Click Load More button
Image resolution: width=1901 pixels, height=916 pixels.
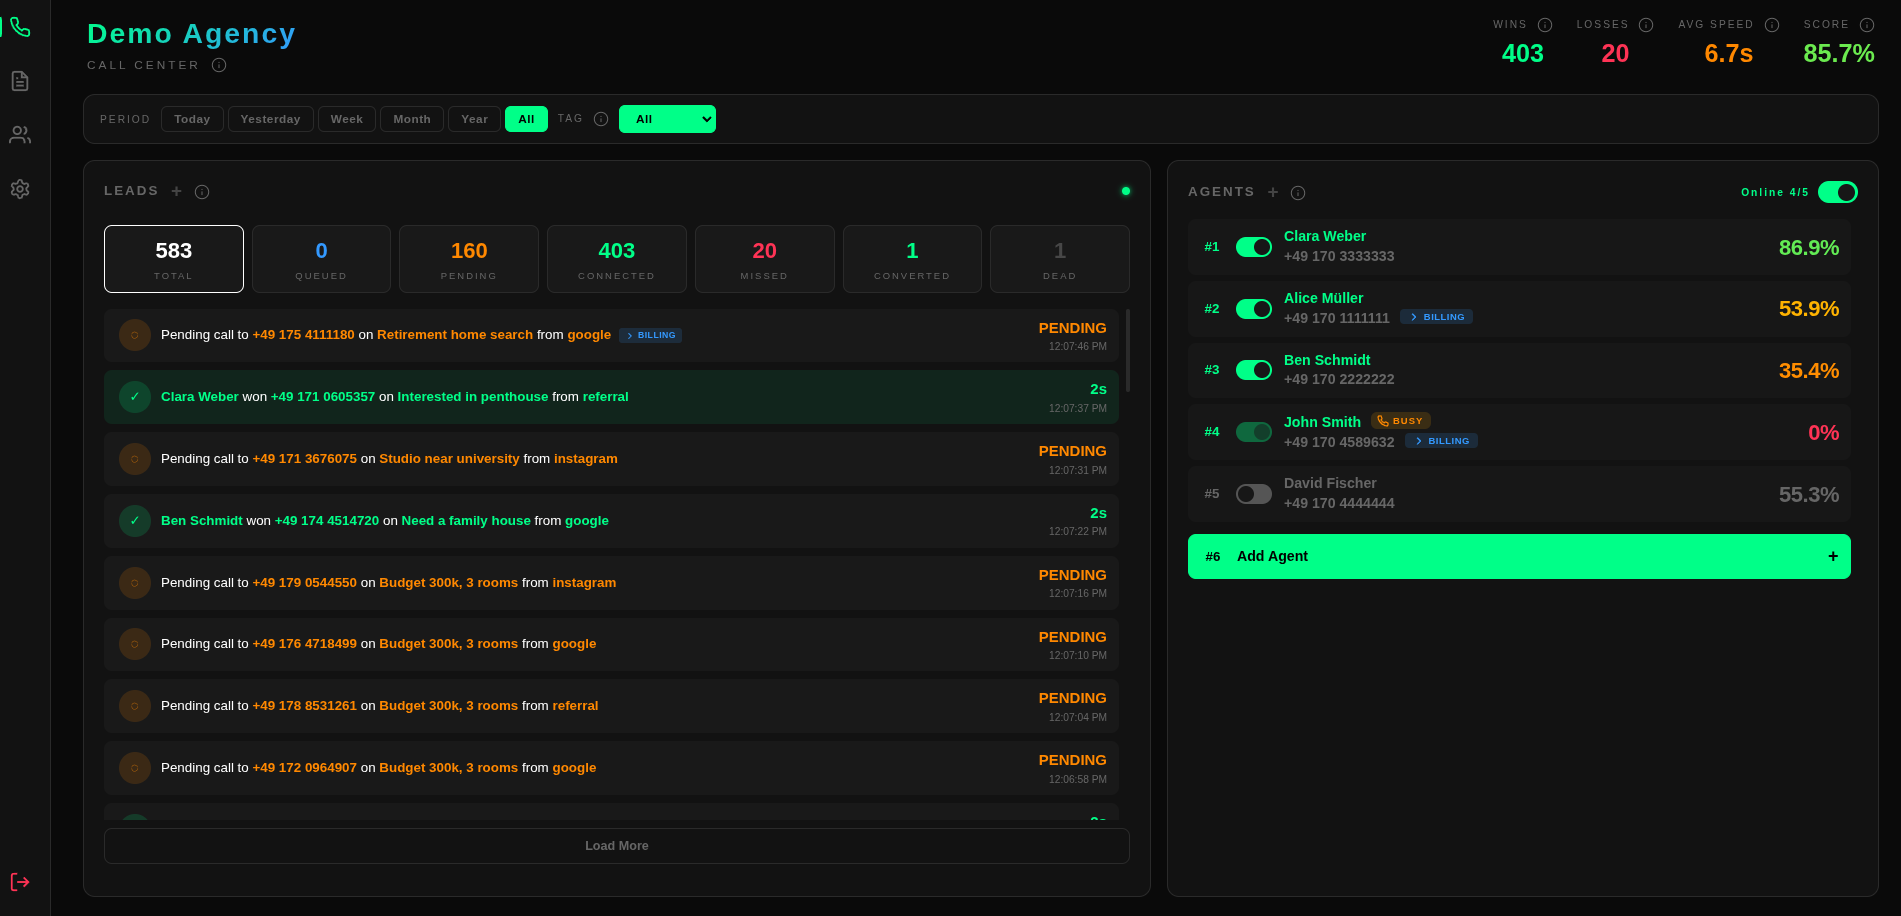pyautogui.click(x=617, y=846)
